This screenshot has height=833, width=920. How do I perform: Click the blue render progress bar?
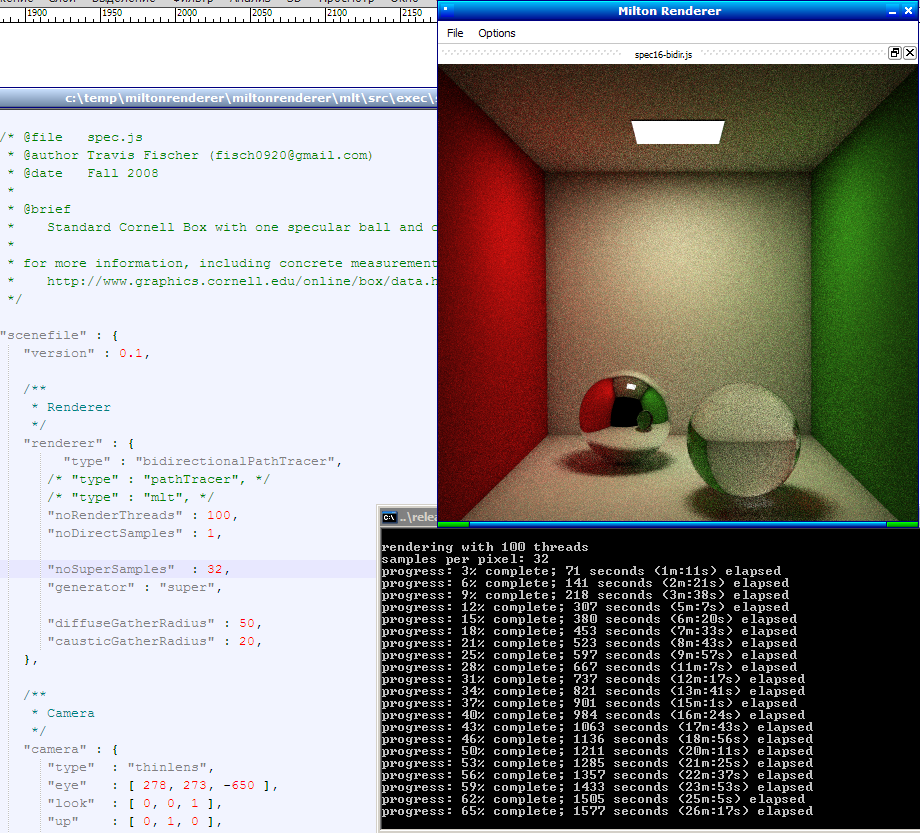point(677,523)
